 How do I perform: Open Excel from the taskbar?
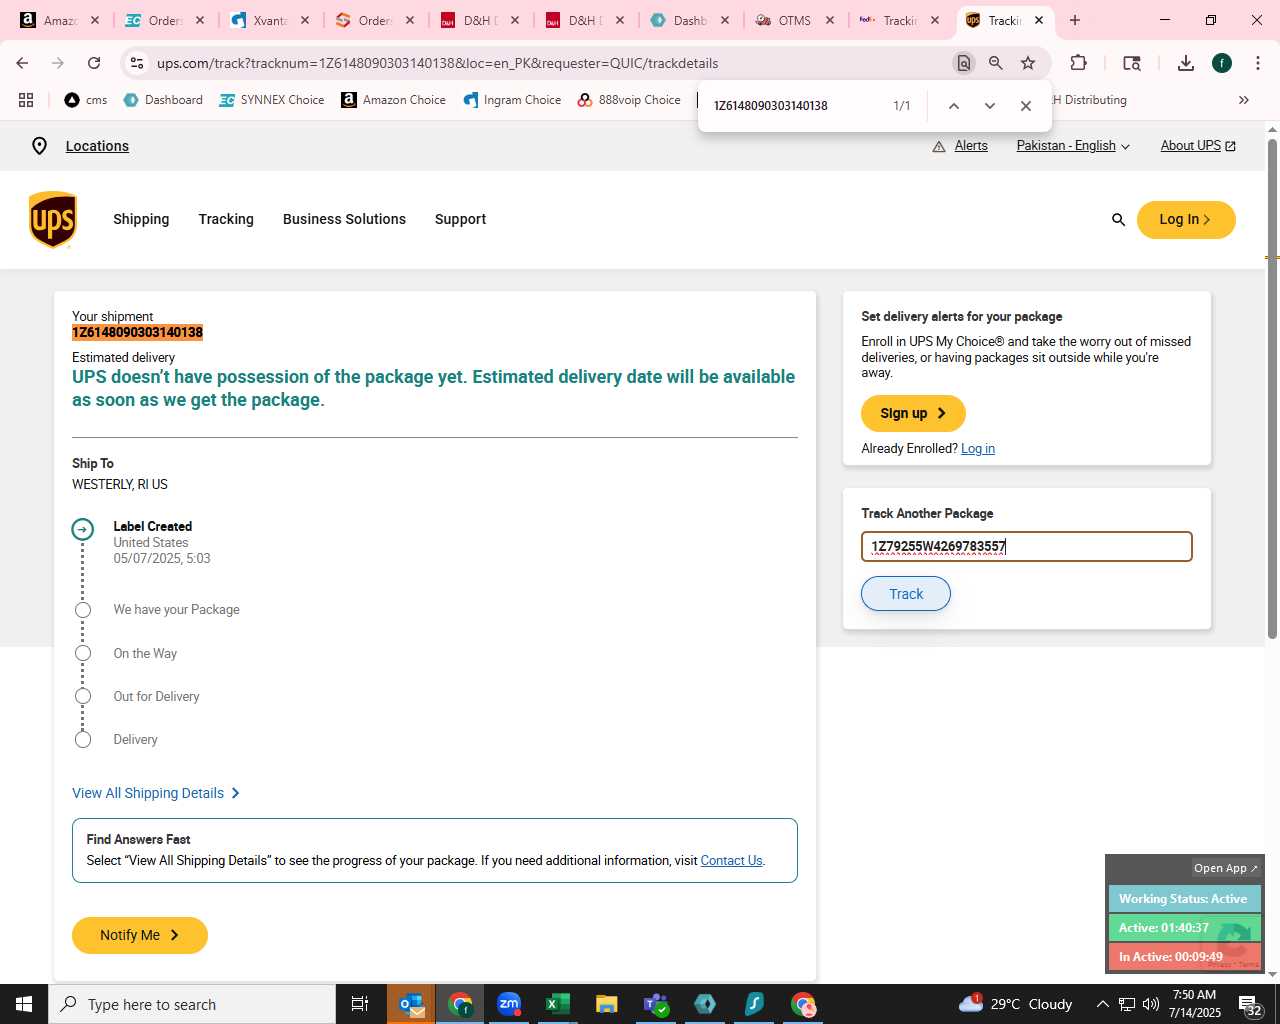(x=558, y=1004)
